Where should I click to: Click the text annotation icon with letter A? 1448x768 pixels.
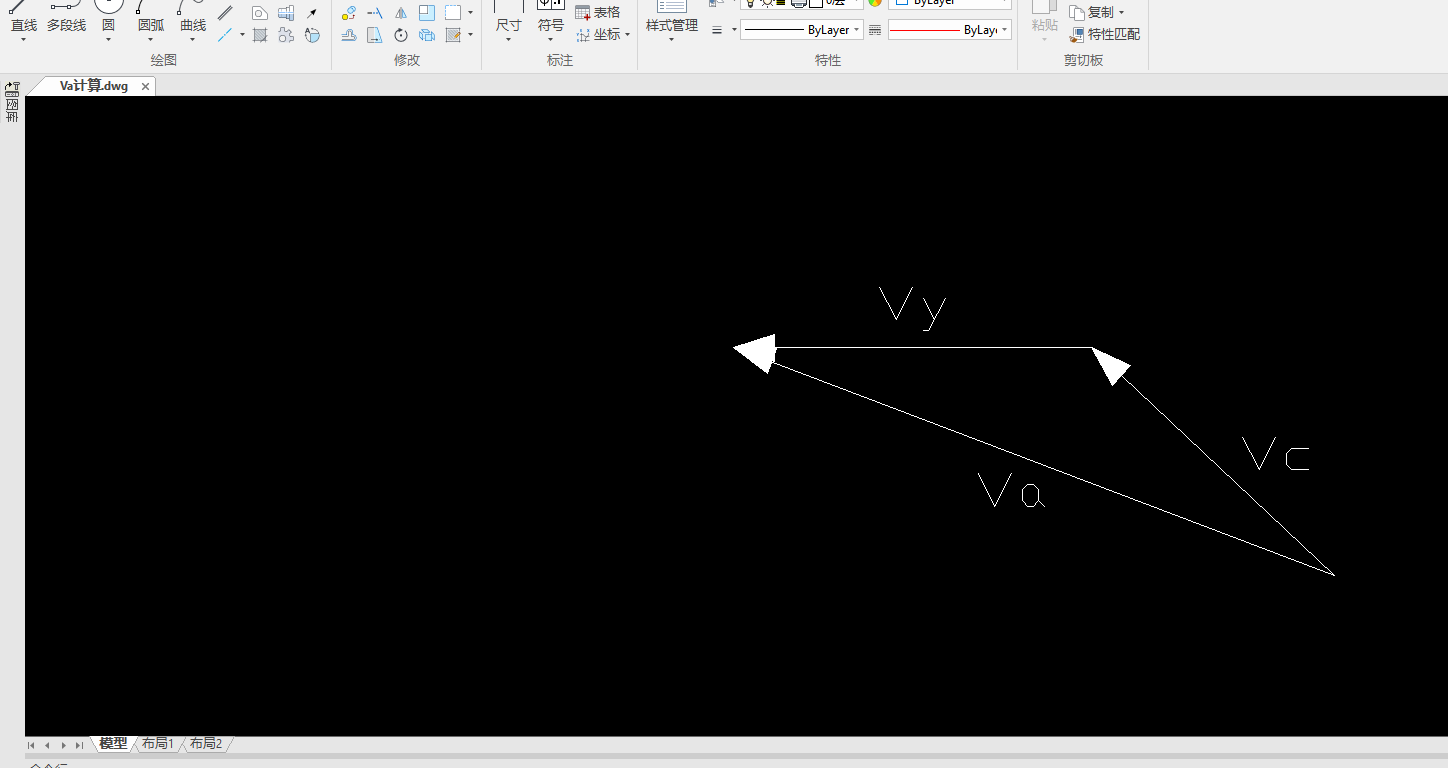(x=312, y=35)
